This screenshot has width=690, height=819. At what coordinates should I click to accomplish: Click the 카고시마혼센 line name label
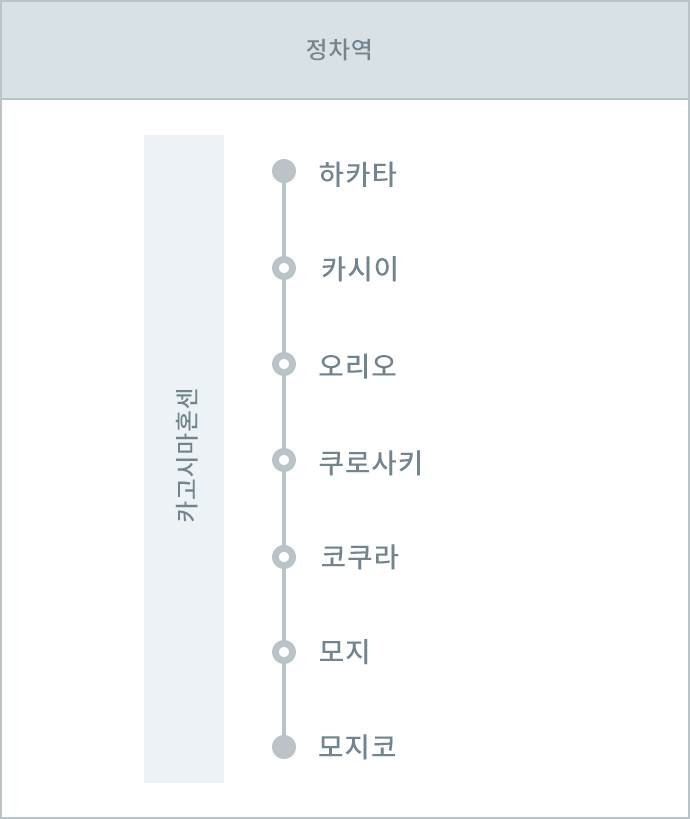pyautogui.click(x=185, y=455)
